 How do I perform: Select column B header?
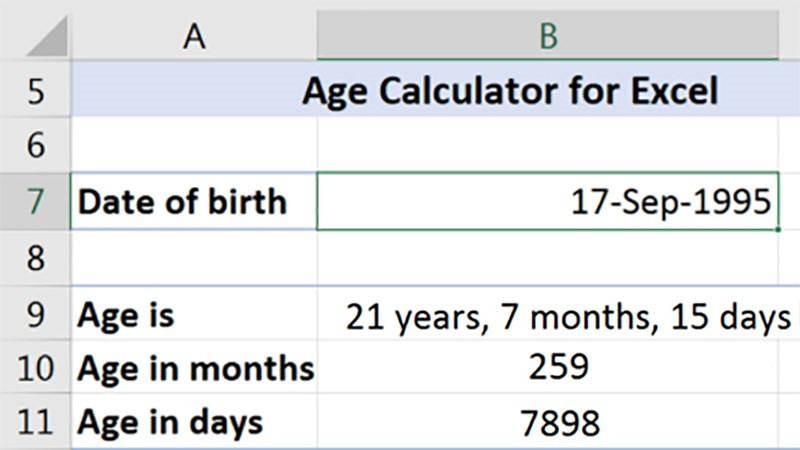(x=548, y=35)
